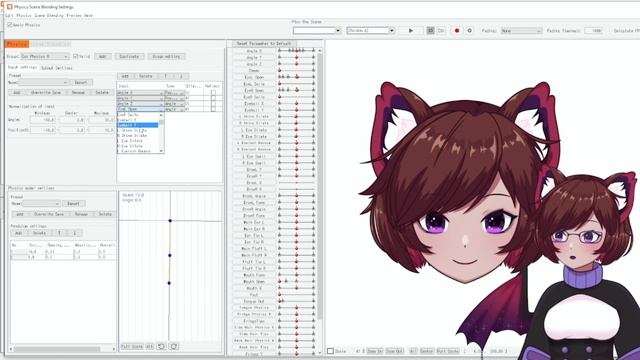640x360 pixels.
Task: Open the input preset Name dropdown
Action: [x=43, y=82]
